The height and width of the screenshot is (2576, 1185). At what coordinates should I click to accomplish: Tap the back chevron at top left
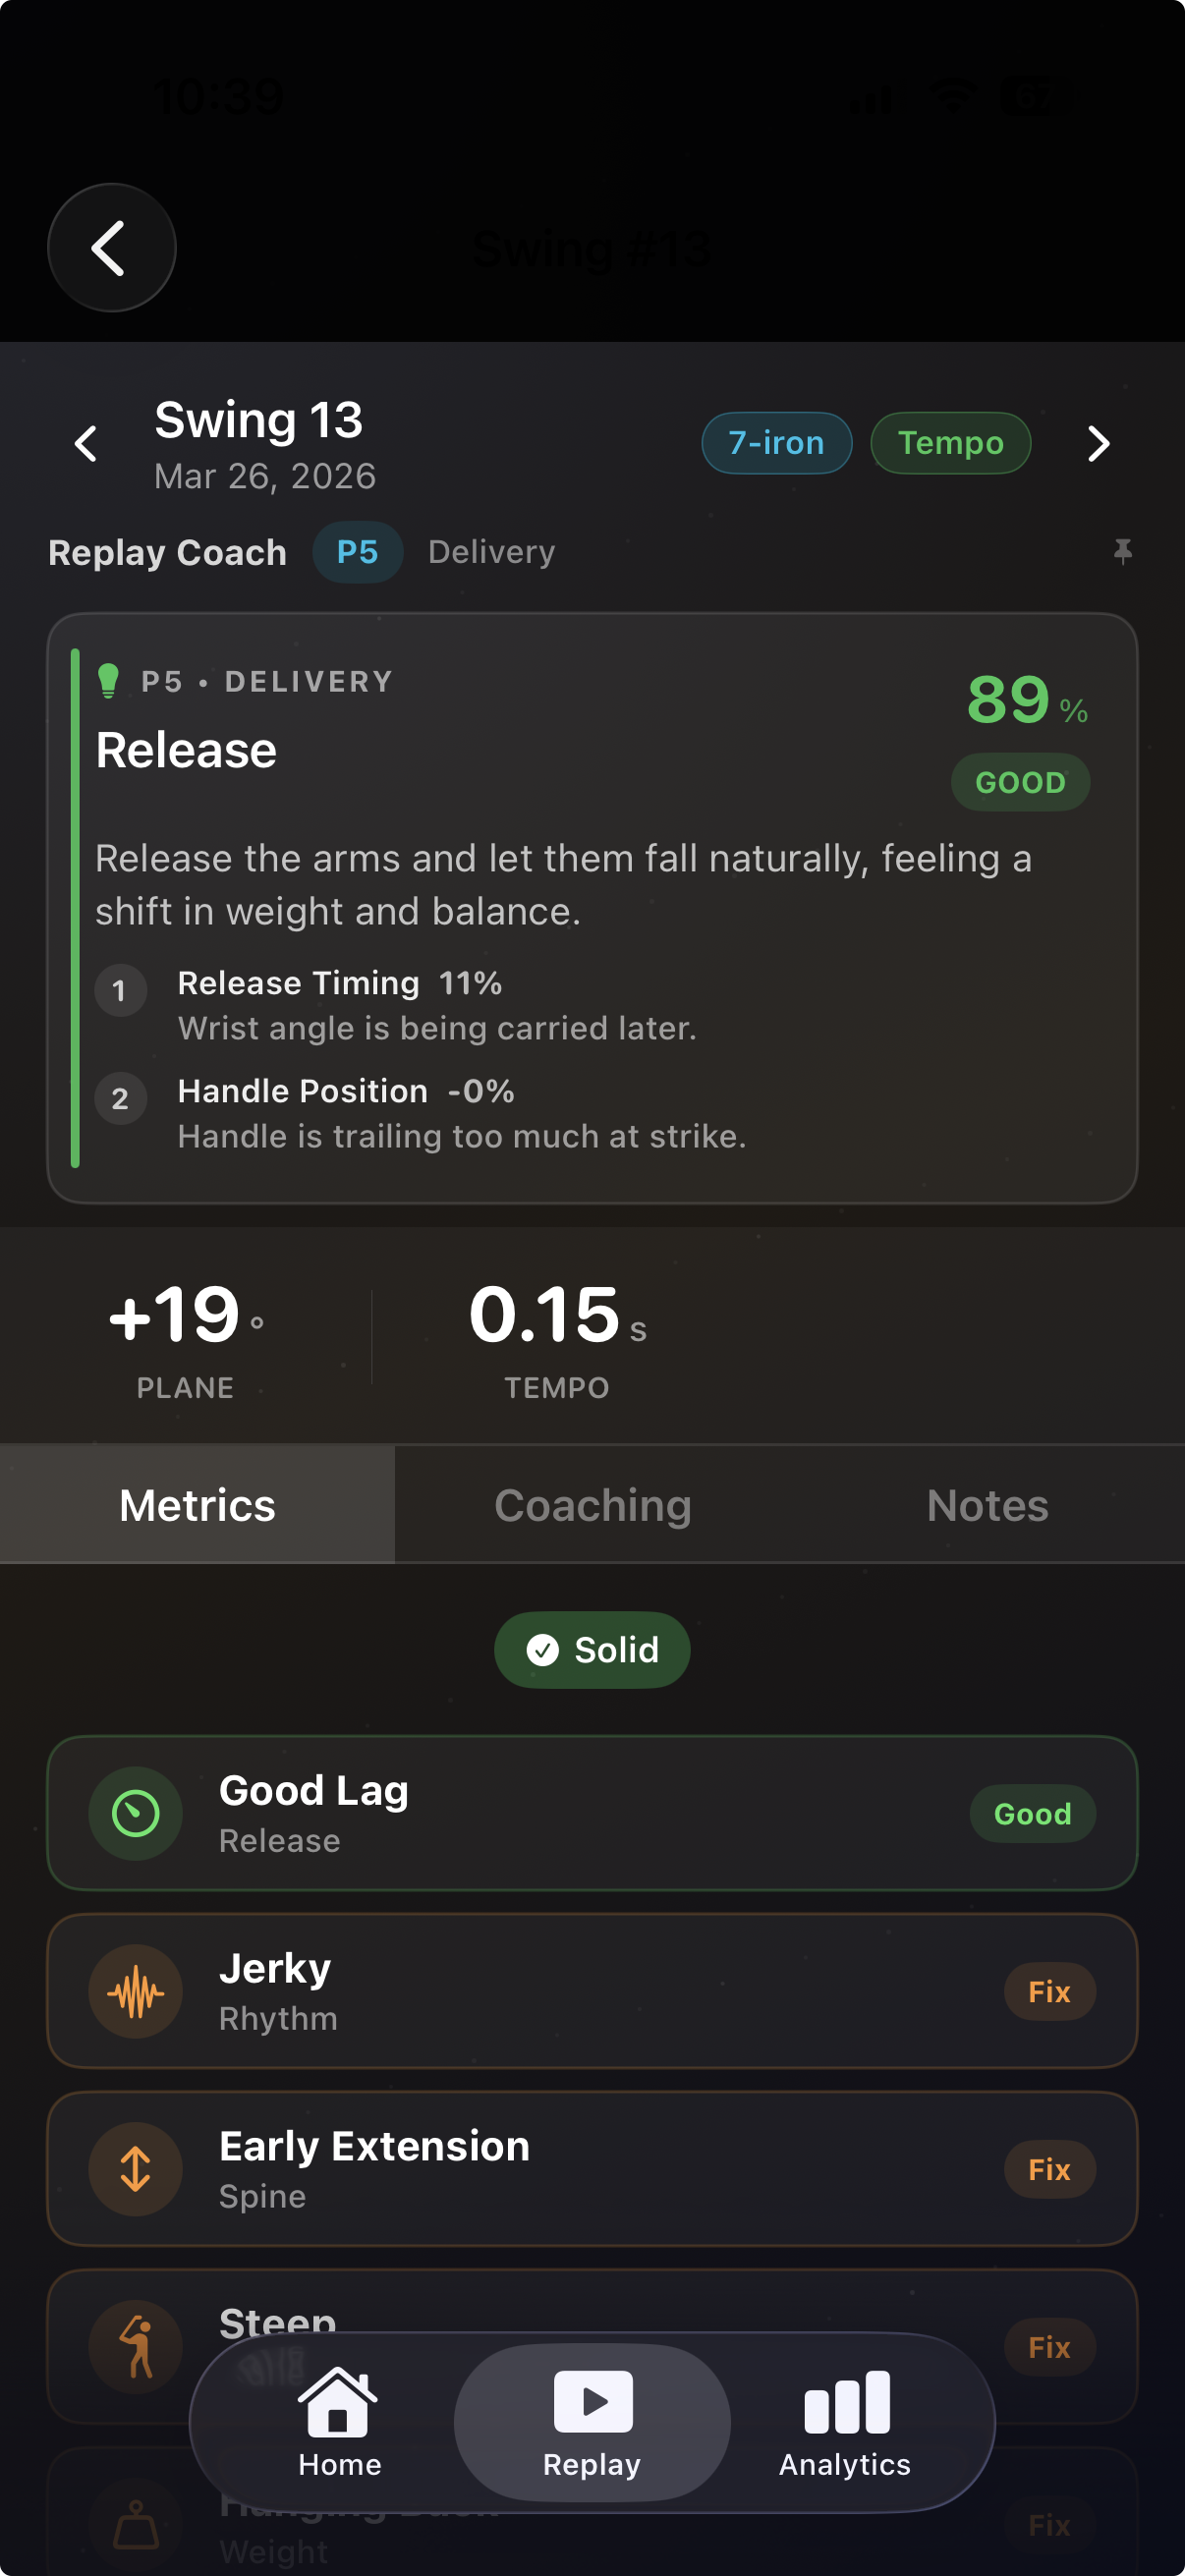click(111, 247)
